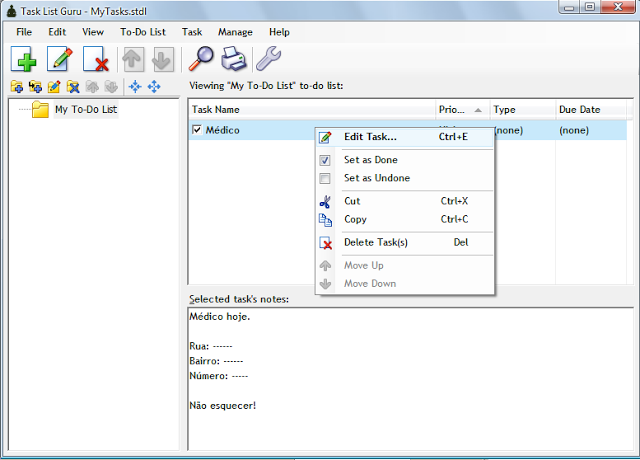Click inside the selected task's notes field

(x=410, y=379)
